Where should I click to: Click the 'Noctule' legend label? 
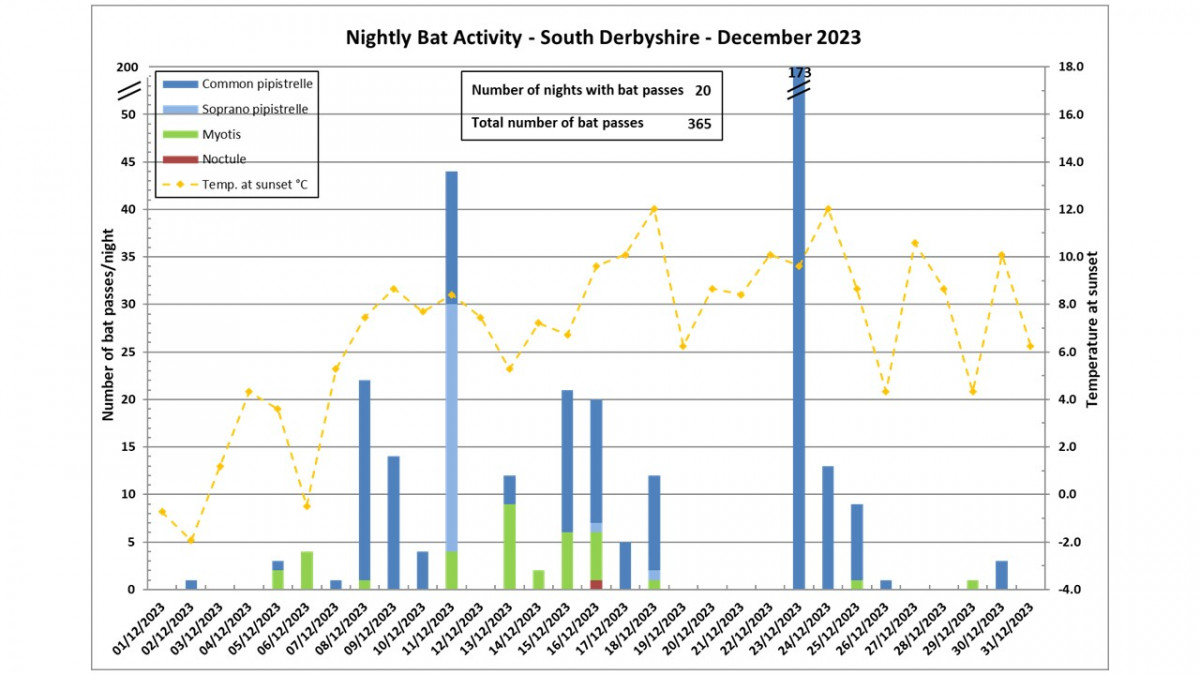[224, 159]
